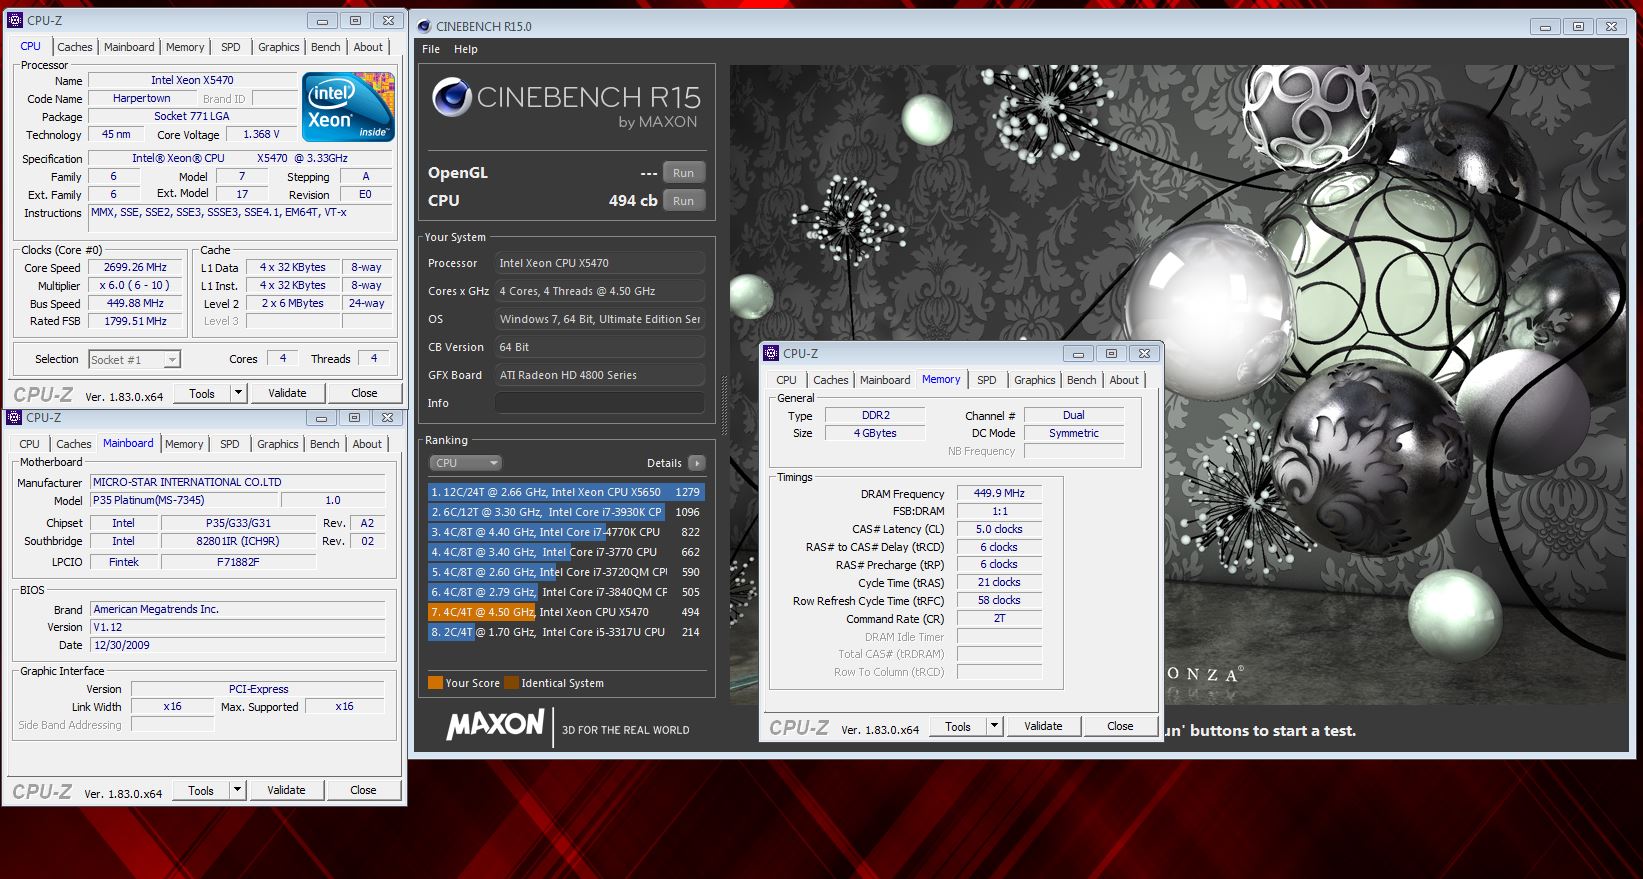Open the Cinebench File menu
Screen dimensions: 1643x879
point(431,49)
